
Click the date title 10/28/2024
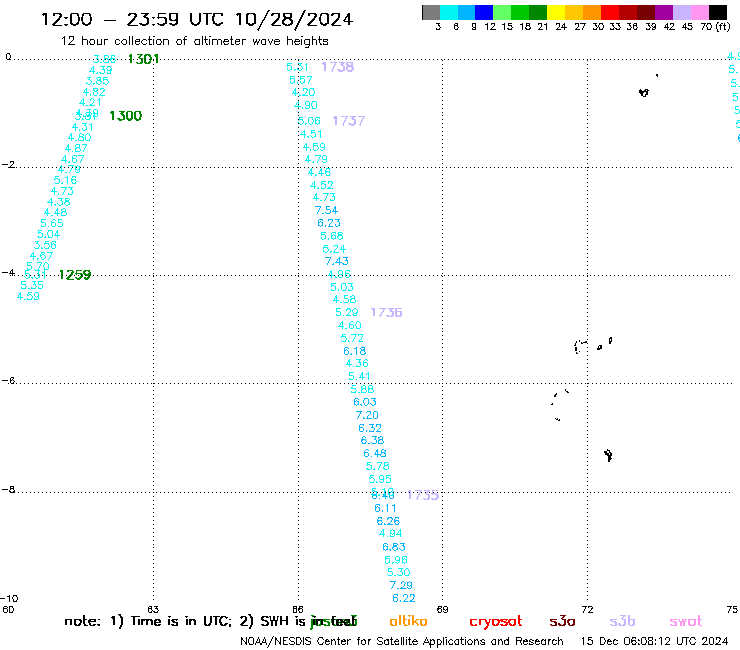[x=294, y=20]
